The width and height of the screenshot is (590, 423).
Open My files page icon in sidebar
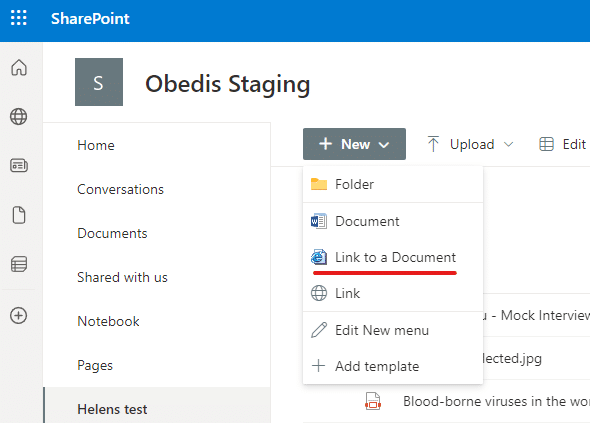point(19,215)
